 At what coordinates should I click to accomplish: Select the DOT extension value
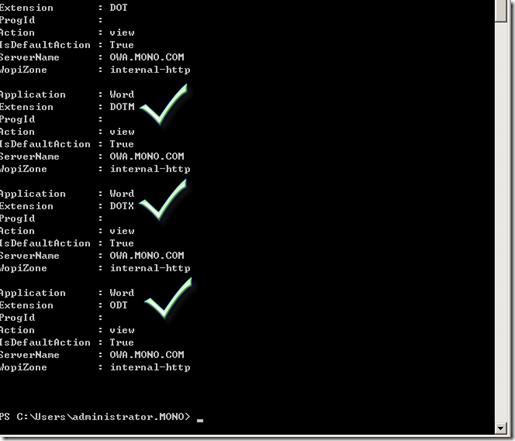[118, 7]
